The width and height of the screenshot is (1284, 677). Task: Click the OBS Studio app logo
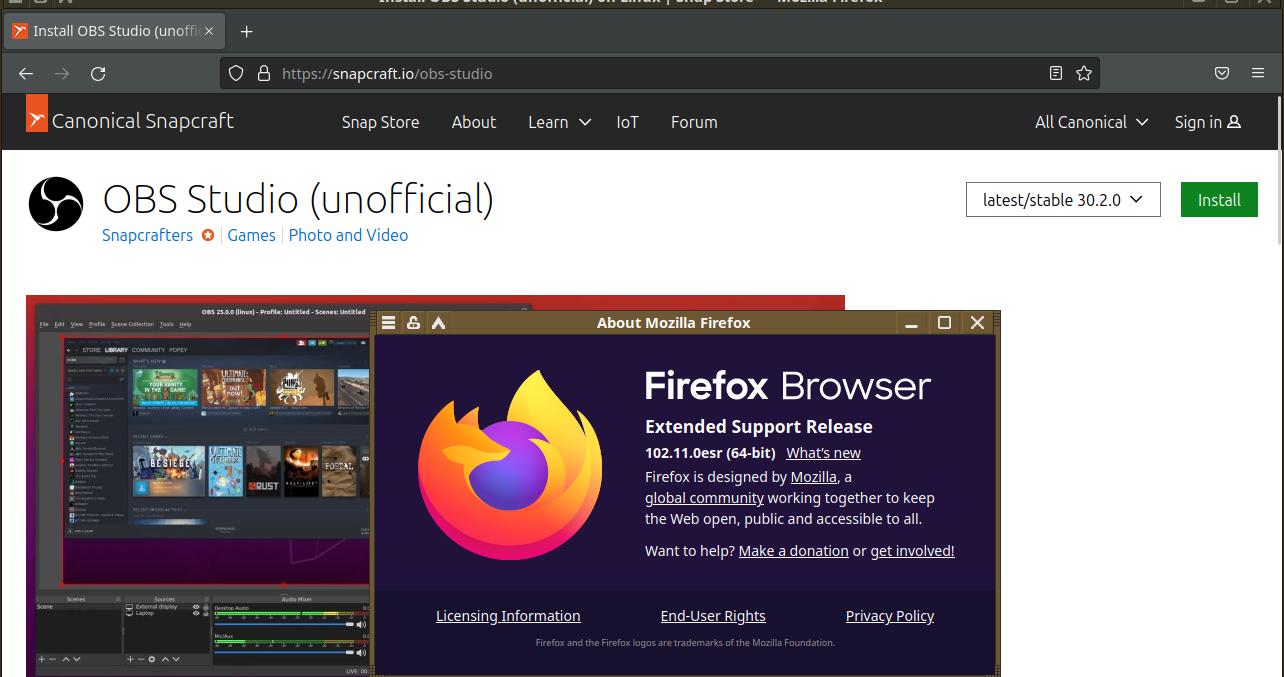point(55,204)
